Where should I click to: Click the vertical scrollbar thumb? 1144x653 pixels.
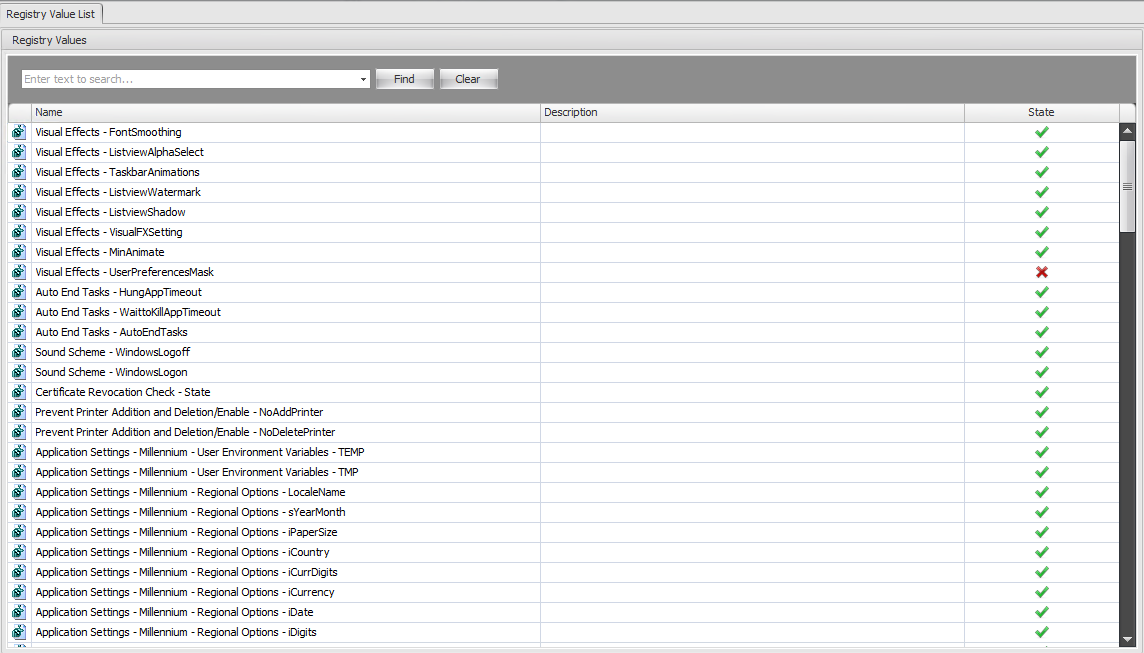pyautogui.click(x=1127, y=186)
